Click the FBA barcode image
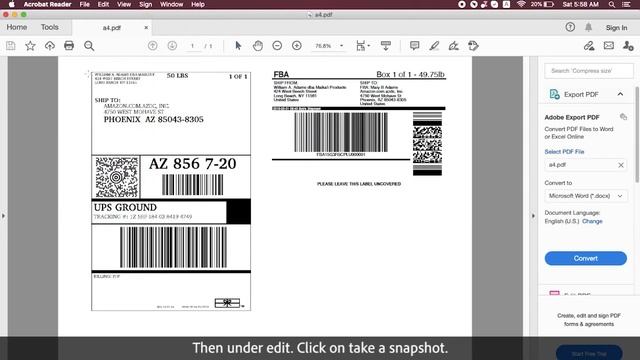This screenshot has height=360, width=640. tap(341, 132)
